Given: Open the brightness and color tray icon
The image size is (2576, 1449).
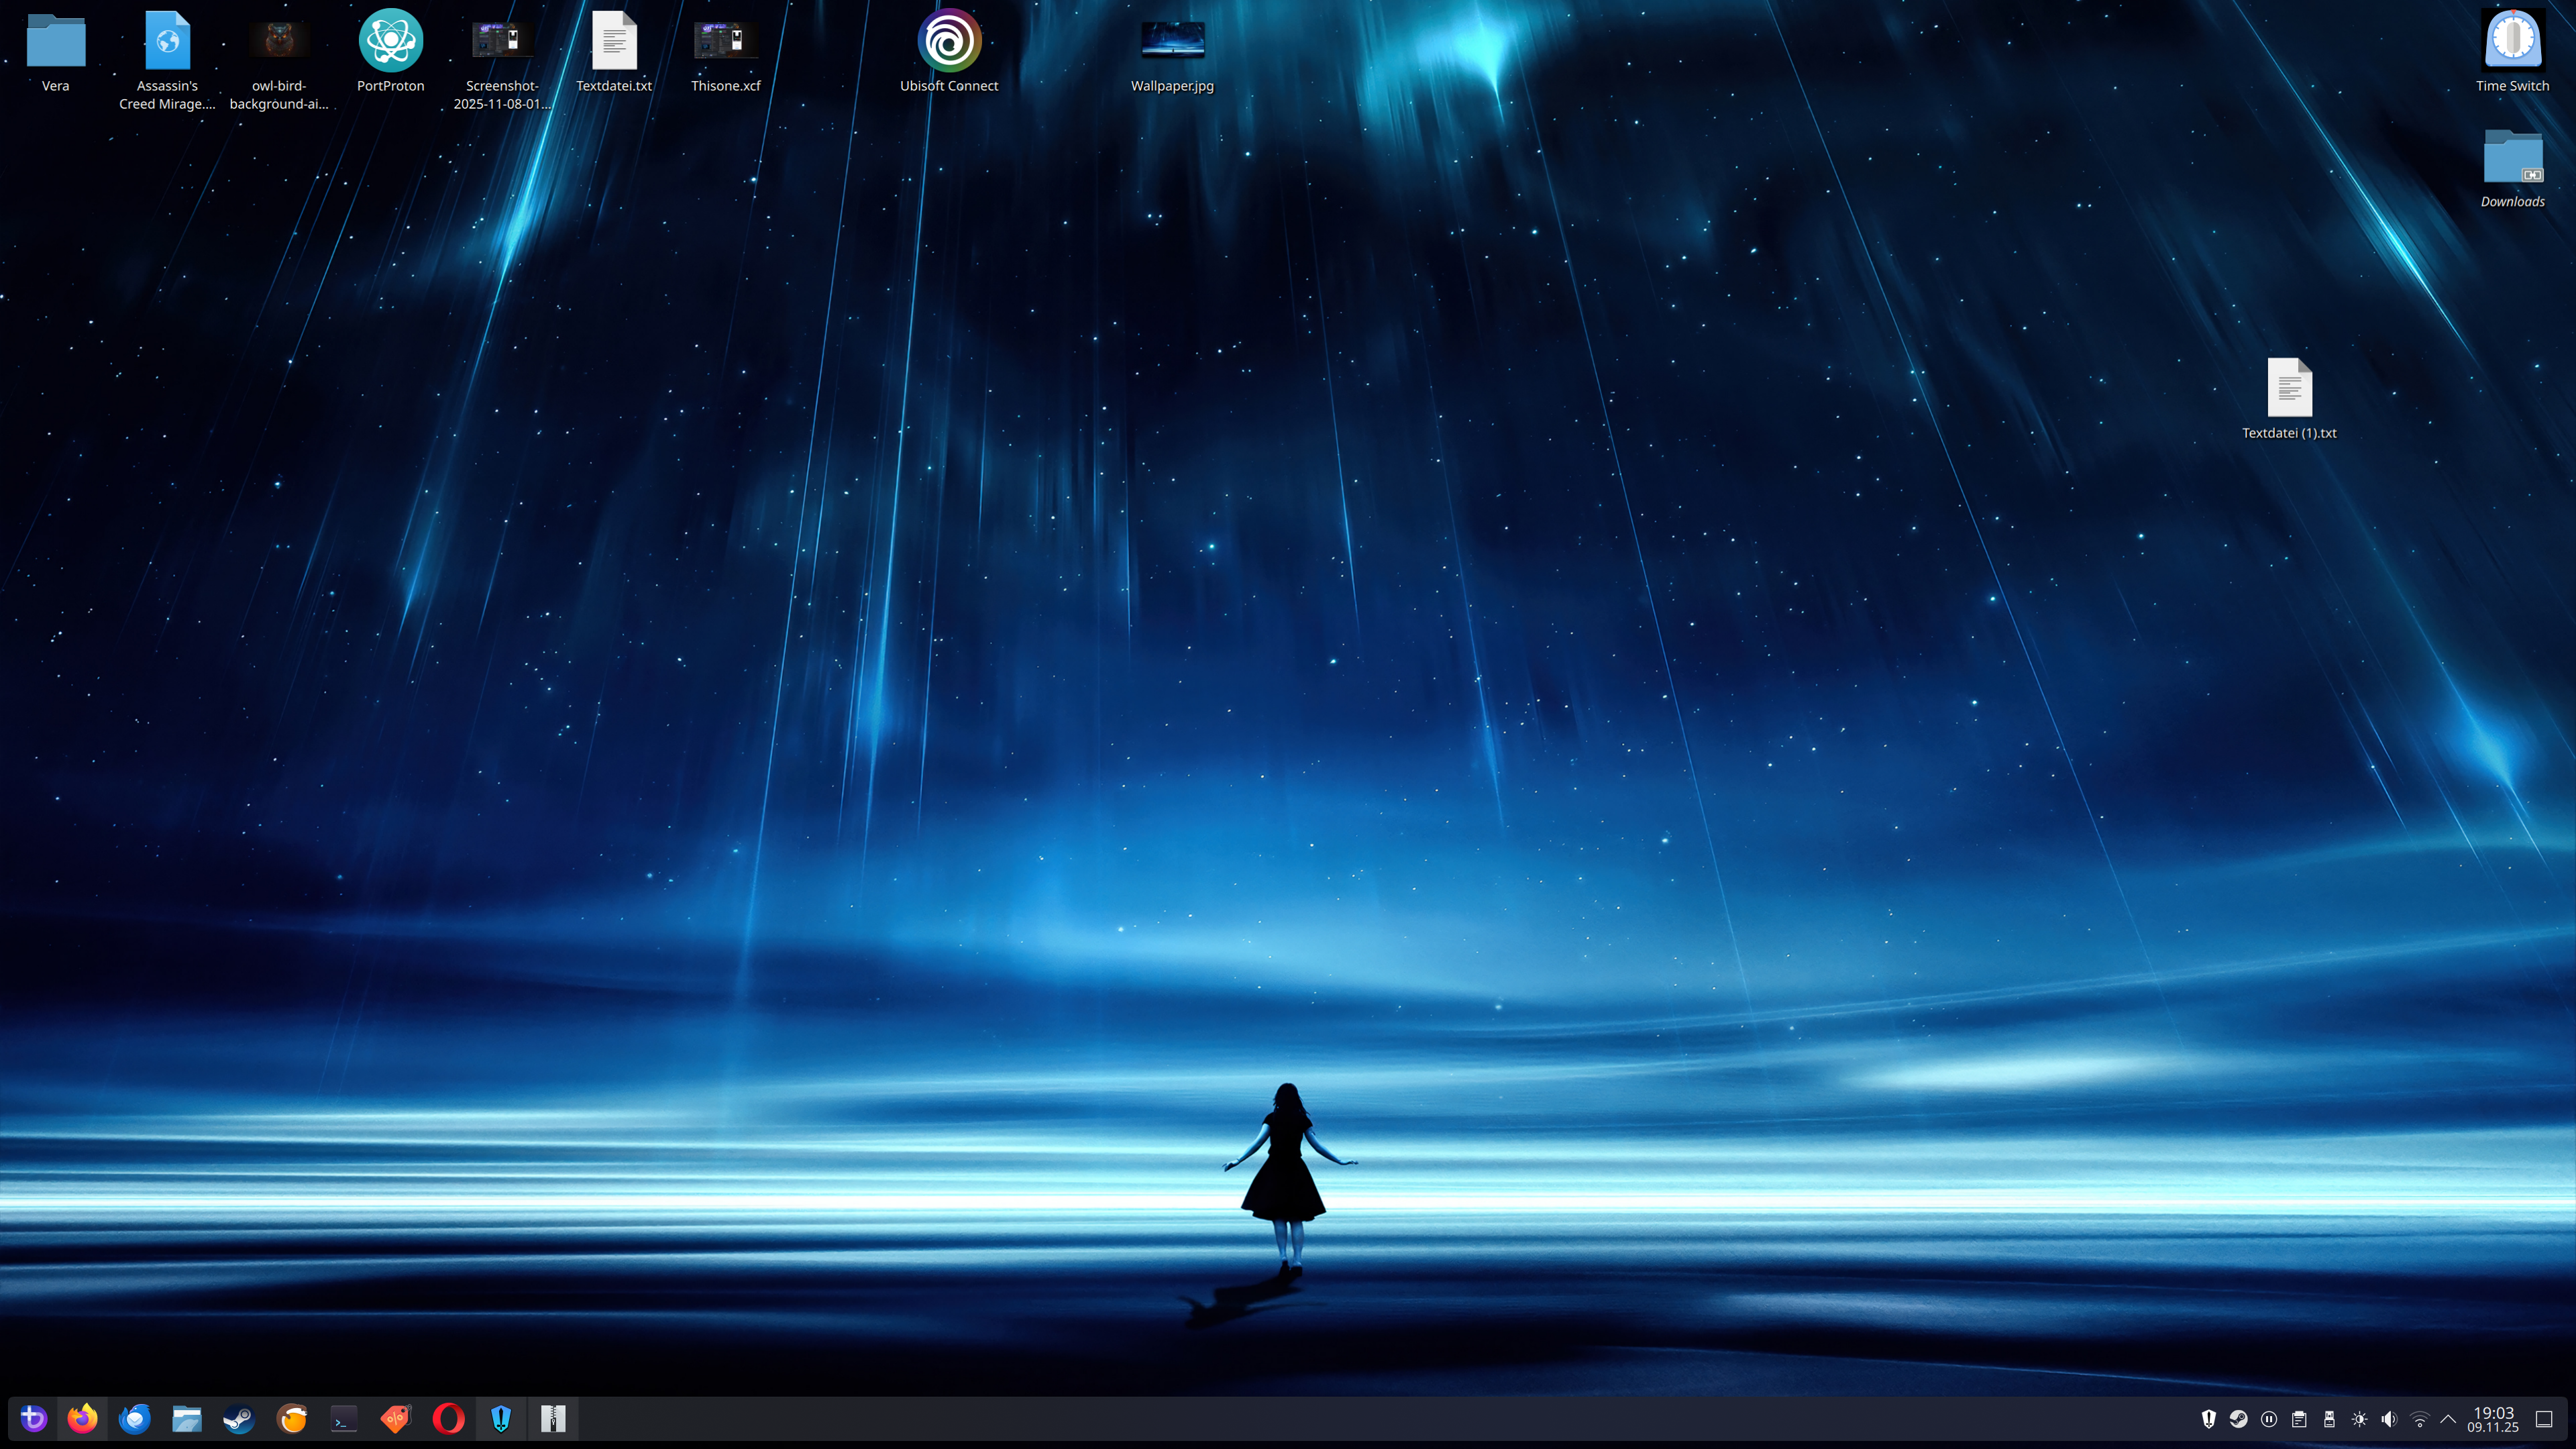Looking at the screenshot, I should tap(2359, 1419).
